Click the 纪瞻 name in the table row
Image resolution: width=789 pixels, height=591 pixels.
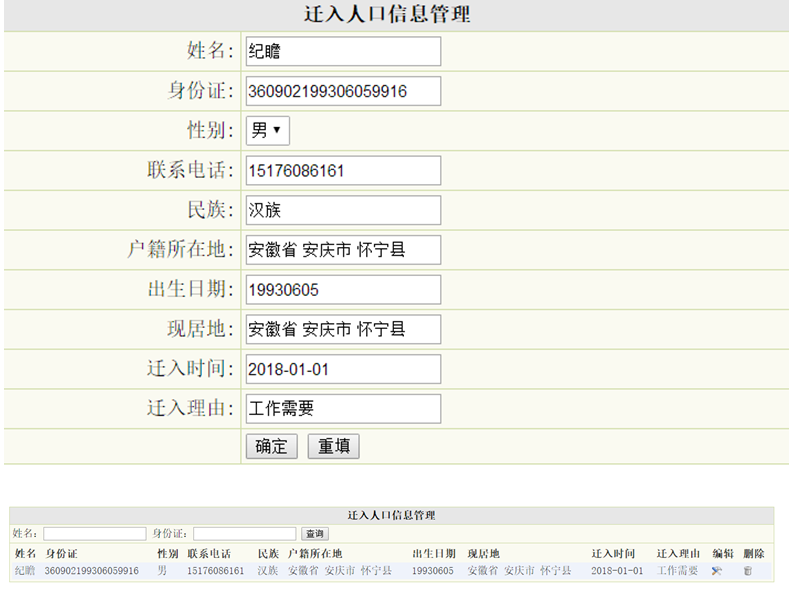point(24,571)
